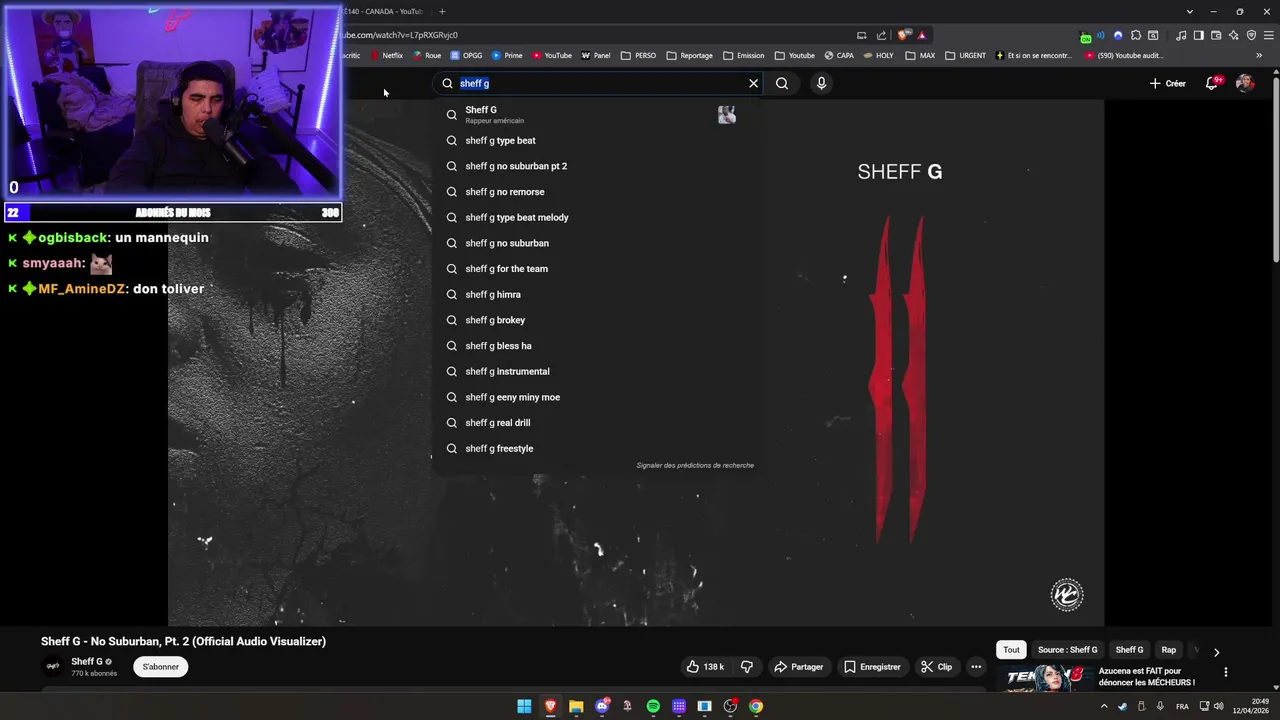Open the Reportage bookmarks folder
This screenshot has width=1280, height=720.
pos(690,56)
